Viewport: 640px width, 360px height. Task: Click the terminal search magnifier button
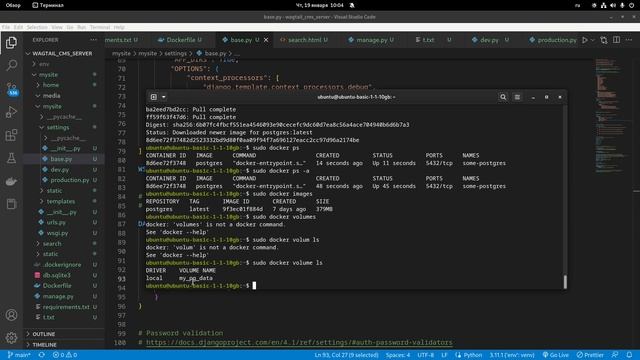[x=503, y=97]
